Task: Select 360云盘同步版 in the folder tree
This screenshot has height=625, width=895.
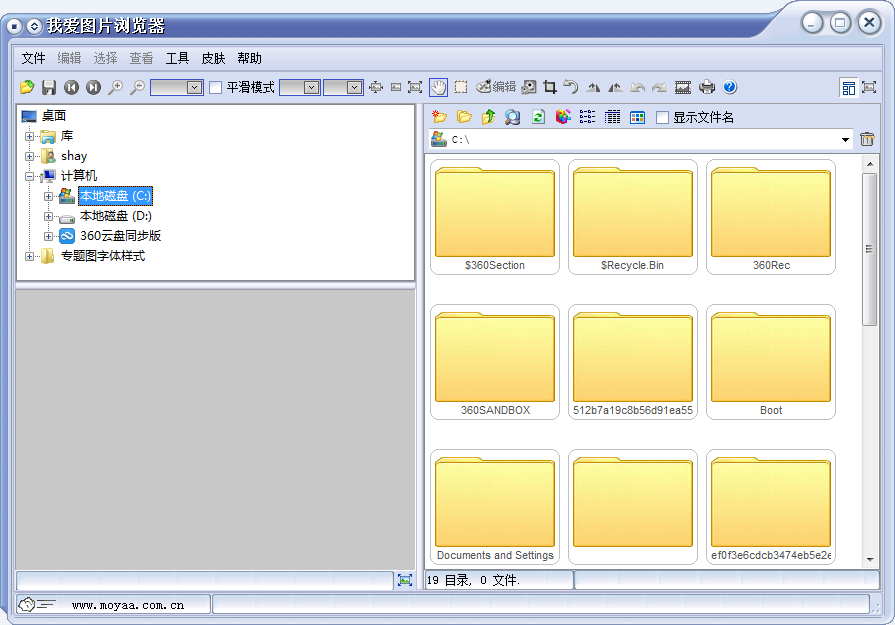Action: (x=120, y=236)
